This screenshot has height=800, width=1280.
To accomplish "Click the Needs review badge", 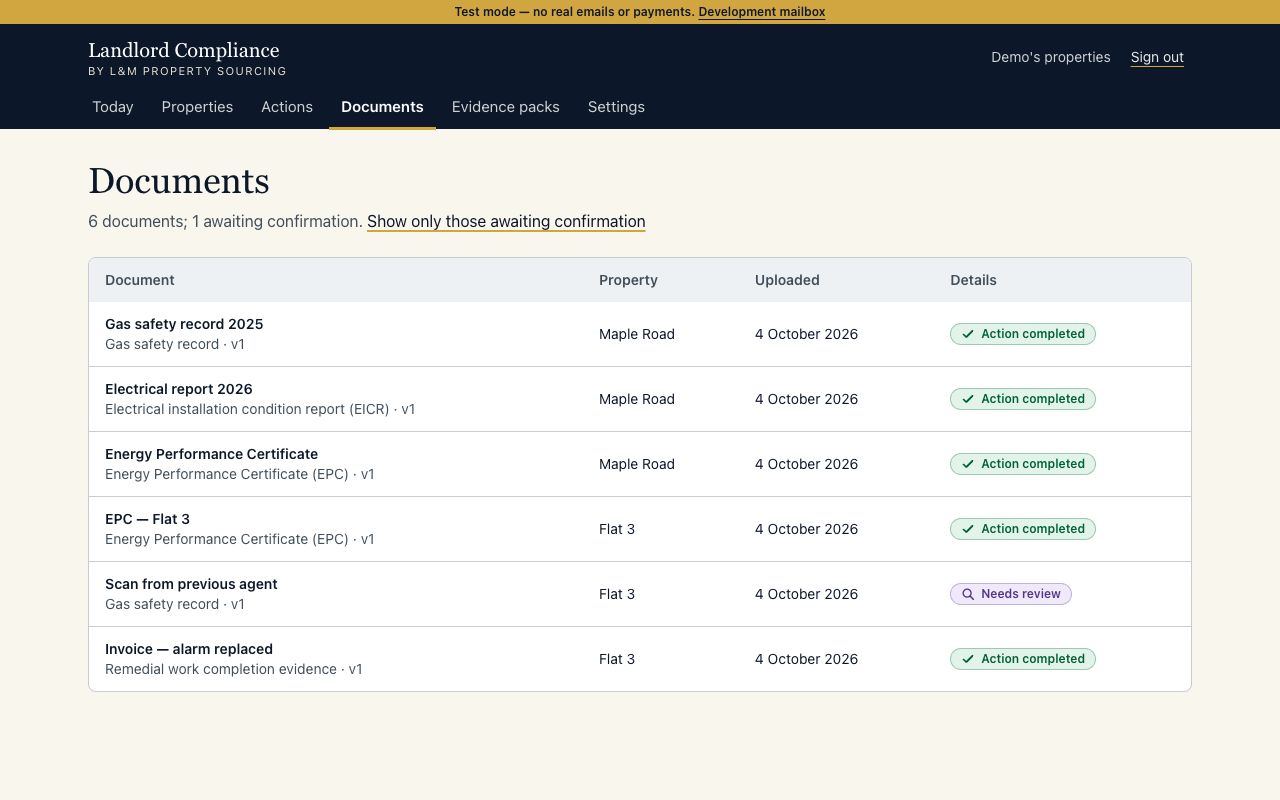I will click(x=1011, y=594).
